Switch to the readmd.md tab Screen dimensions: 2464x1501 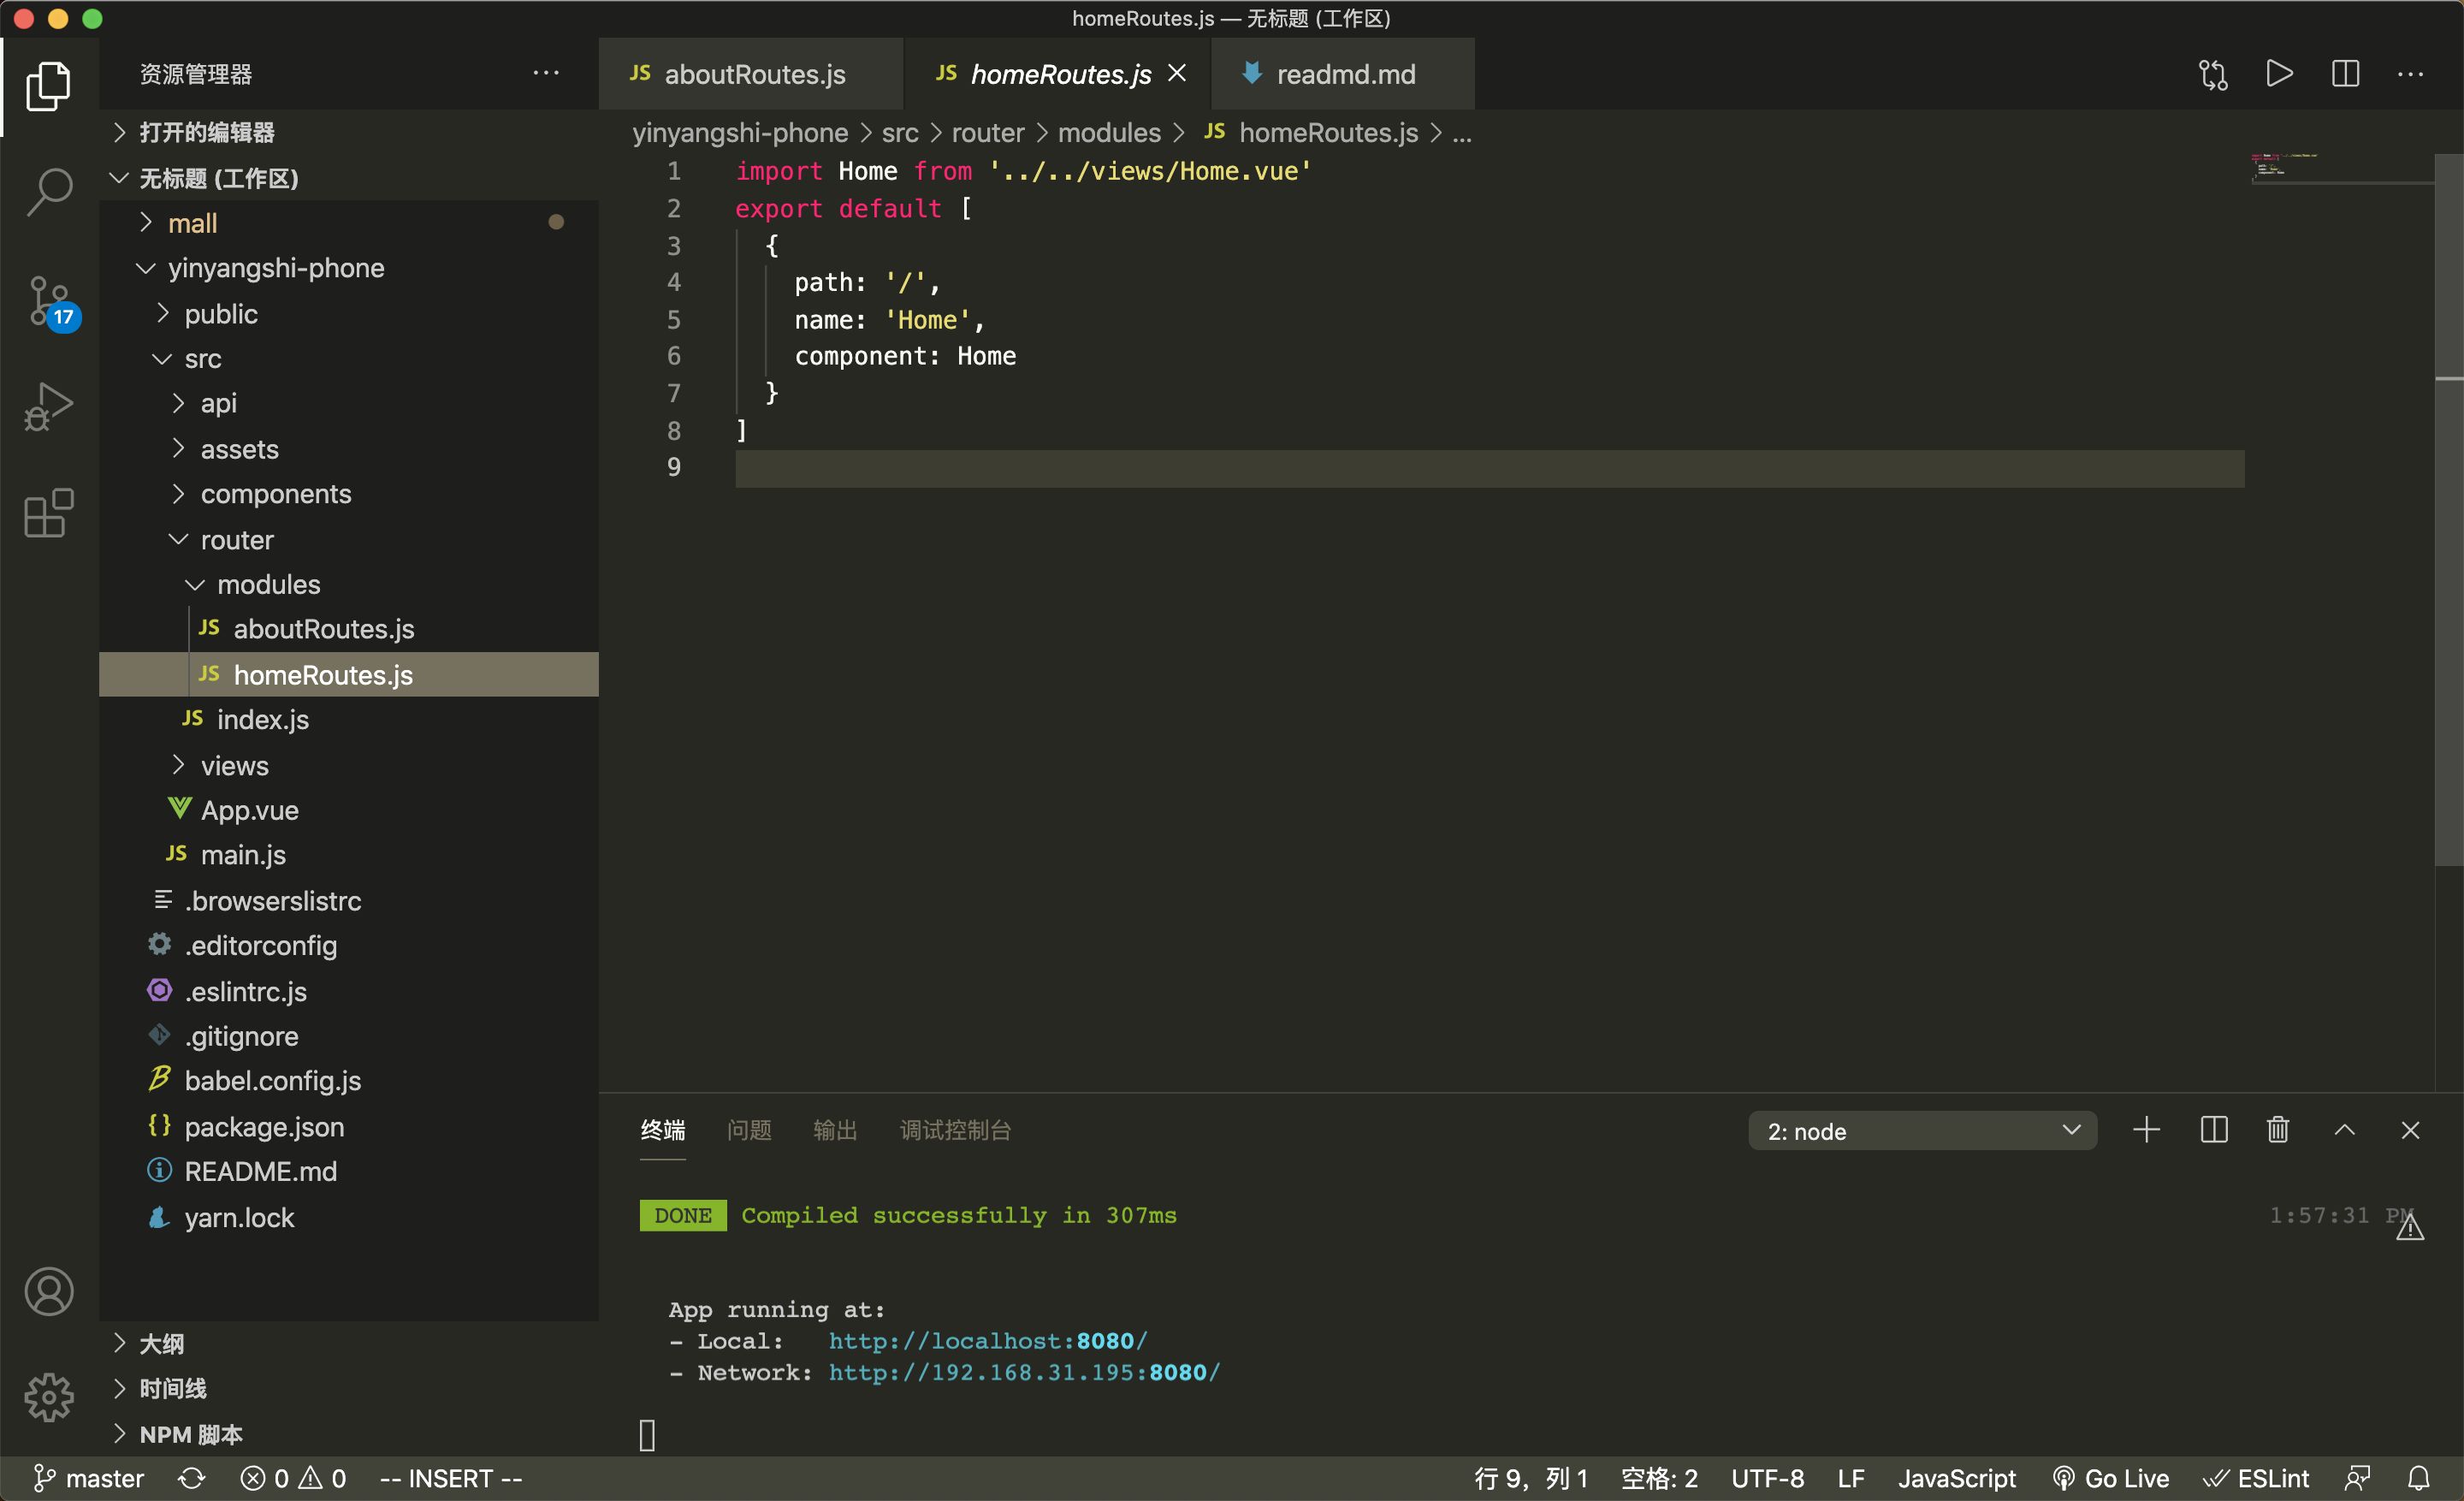(1342, 74)
